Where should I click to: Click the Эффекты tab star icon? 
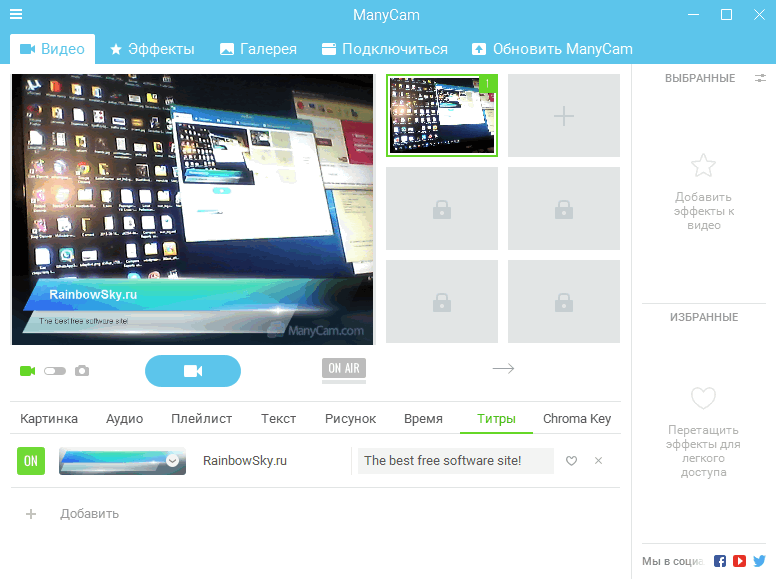(116, 49)
